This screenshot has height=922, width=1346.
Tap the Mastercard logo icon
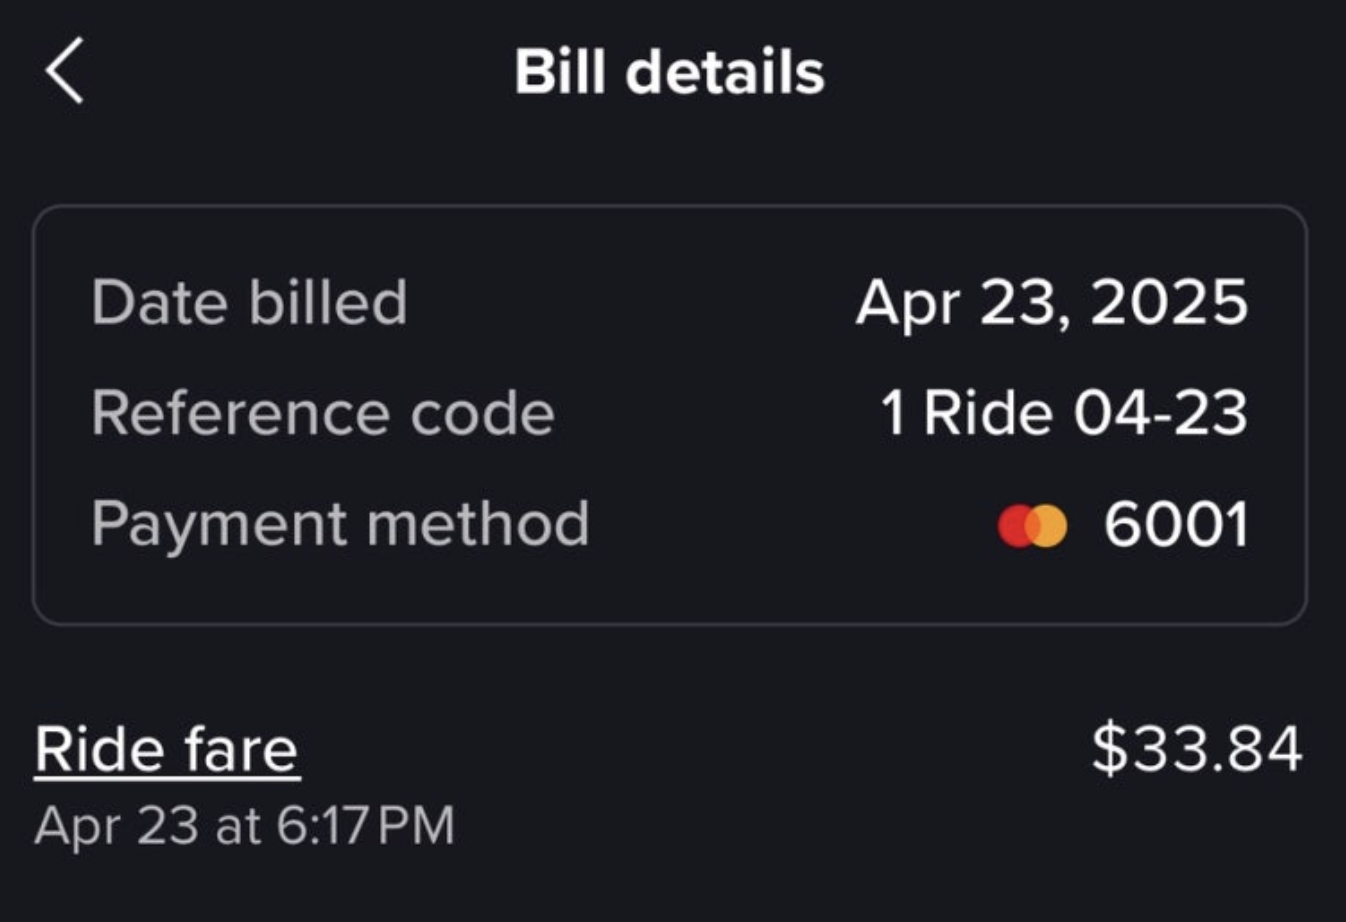pos(1032,525)
